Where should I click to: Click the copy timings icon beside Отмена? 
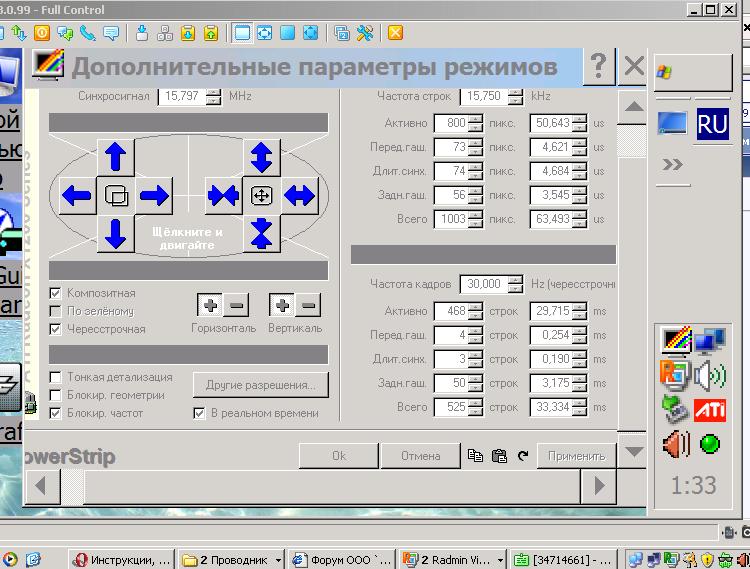tap(476, 456)
